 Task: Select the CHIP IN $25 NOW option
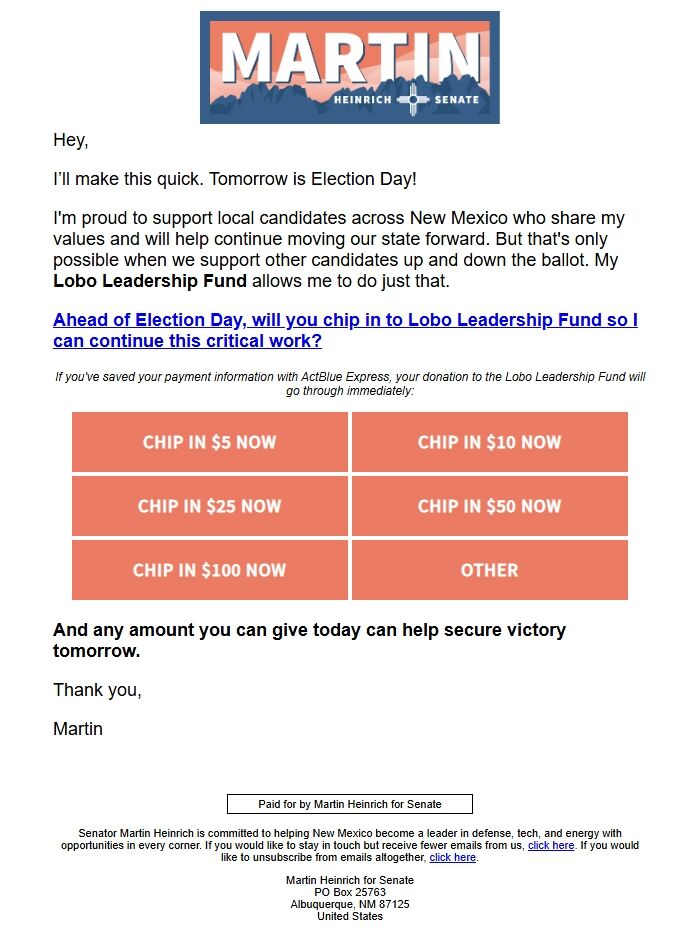pyautogui.click(x=209, y=506)
